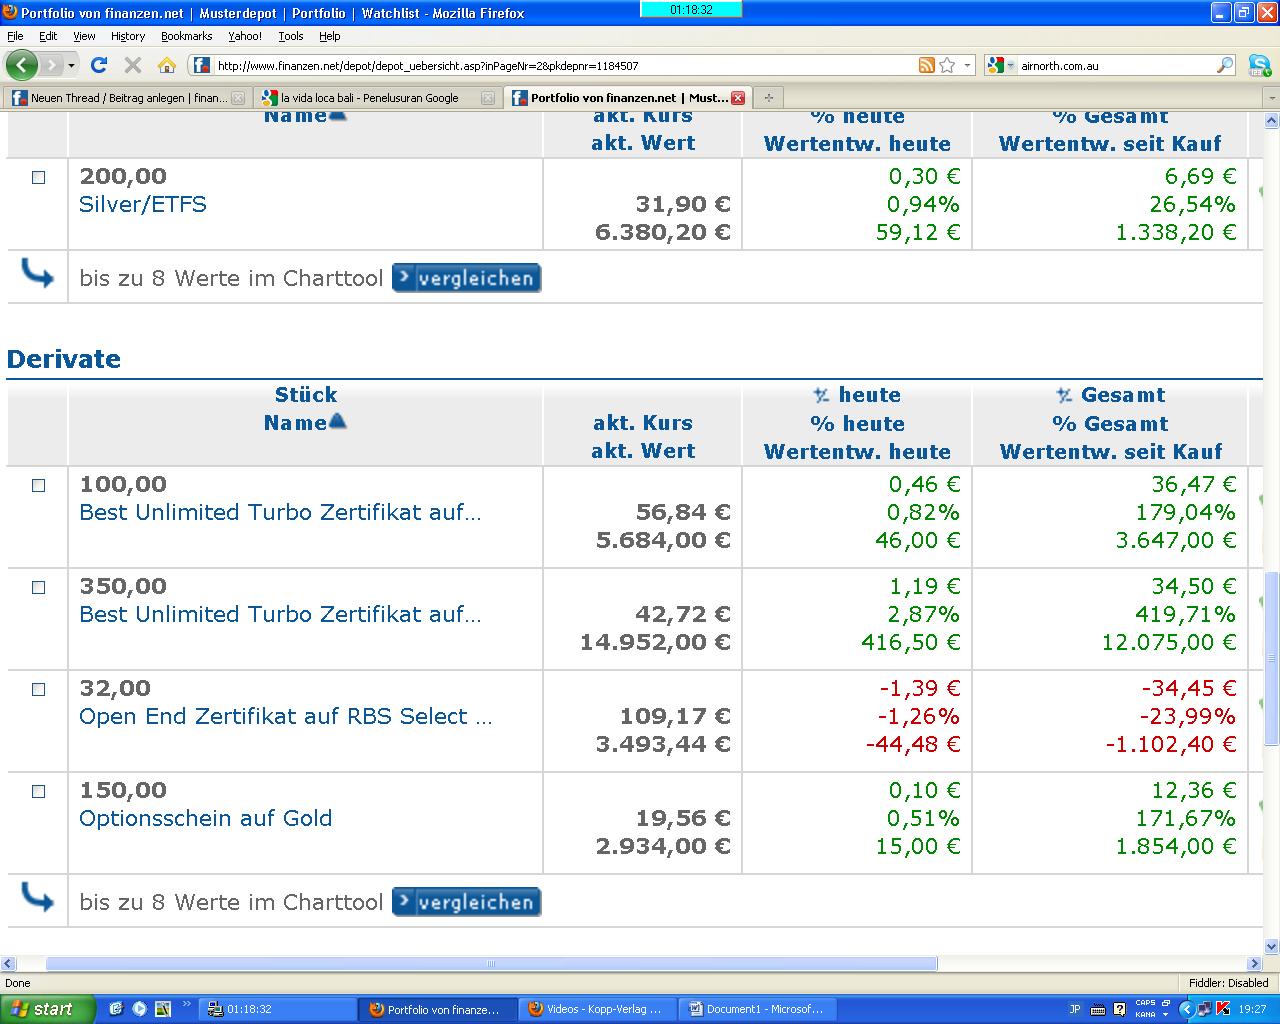Click the absolute change 'Gesamt' icon in Derivate header
This screenshot has height=1024, width=1280.
(x=1064, y=395)
